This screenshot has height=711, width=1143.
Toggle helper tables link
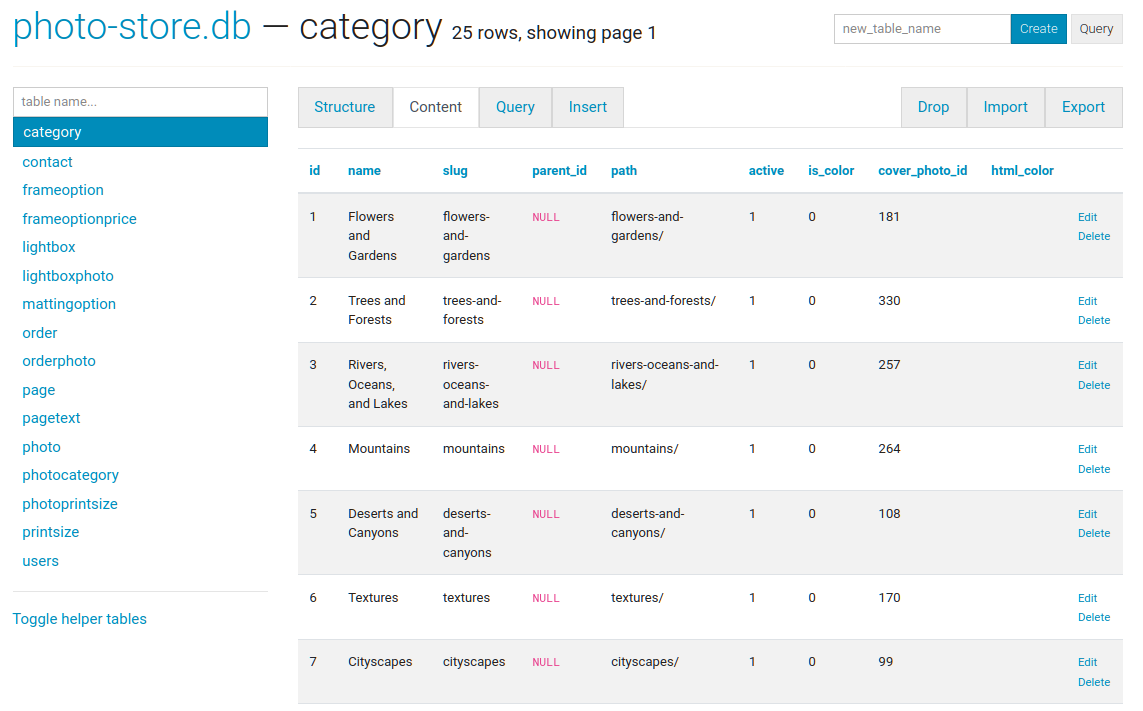pyautogui.click(x=79, y=619)
